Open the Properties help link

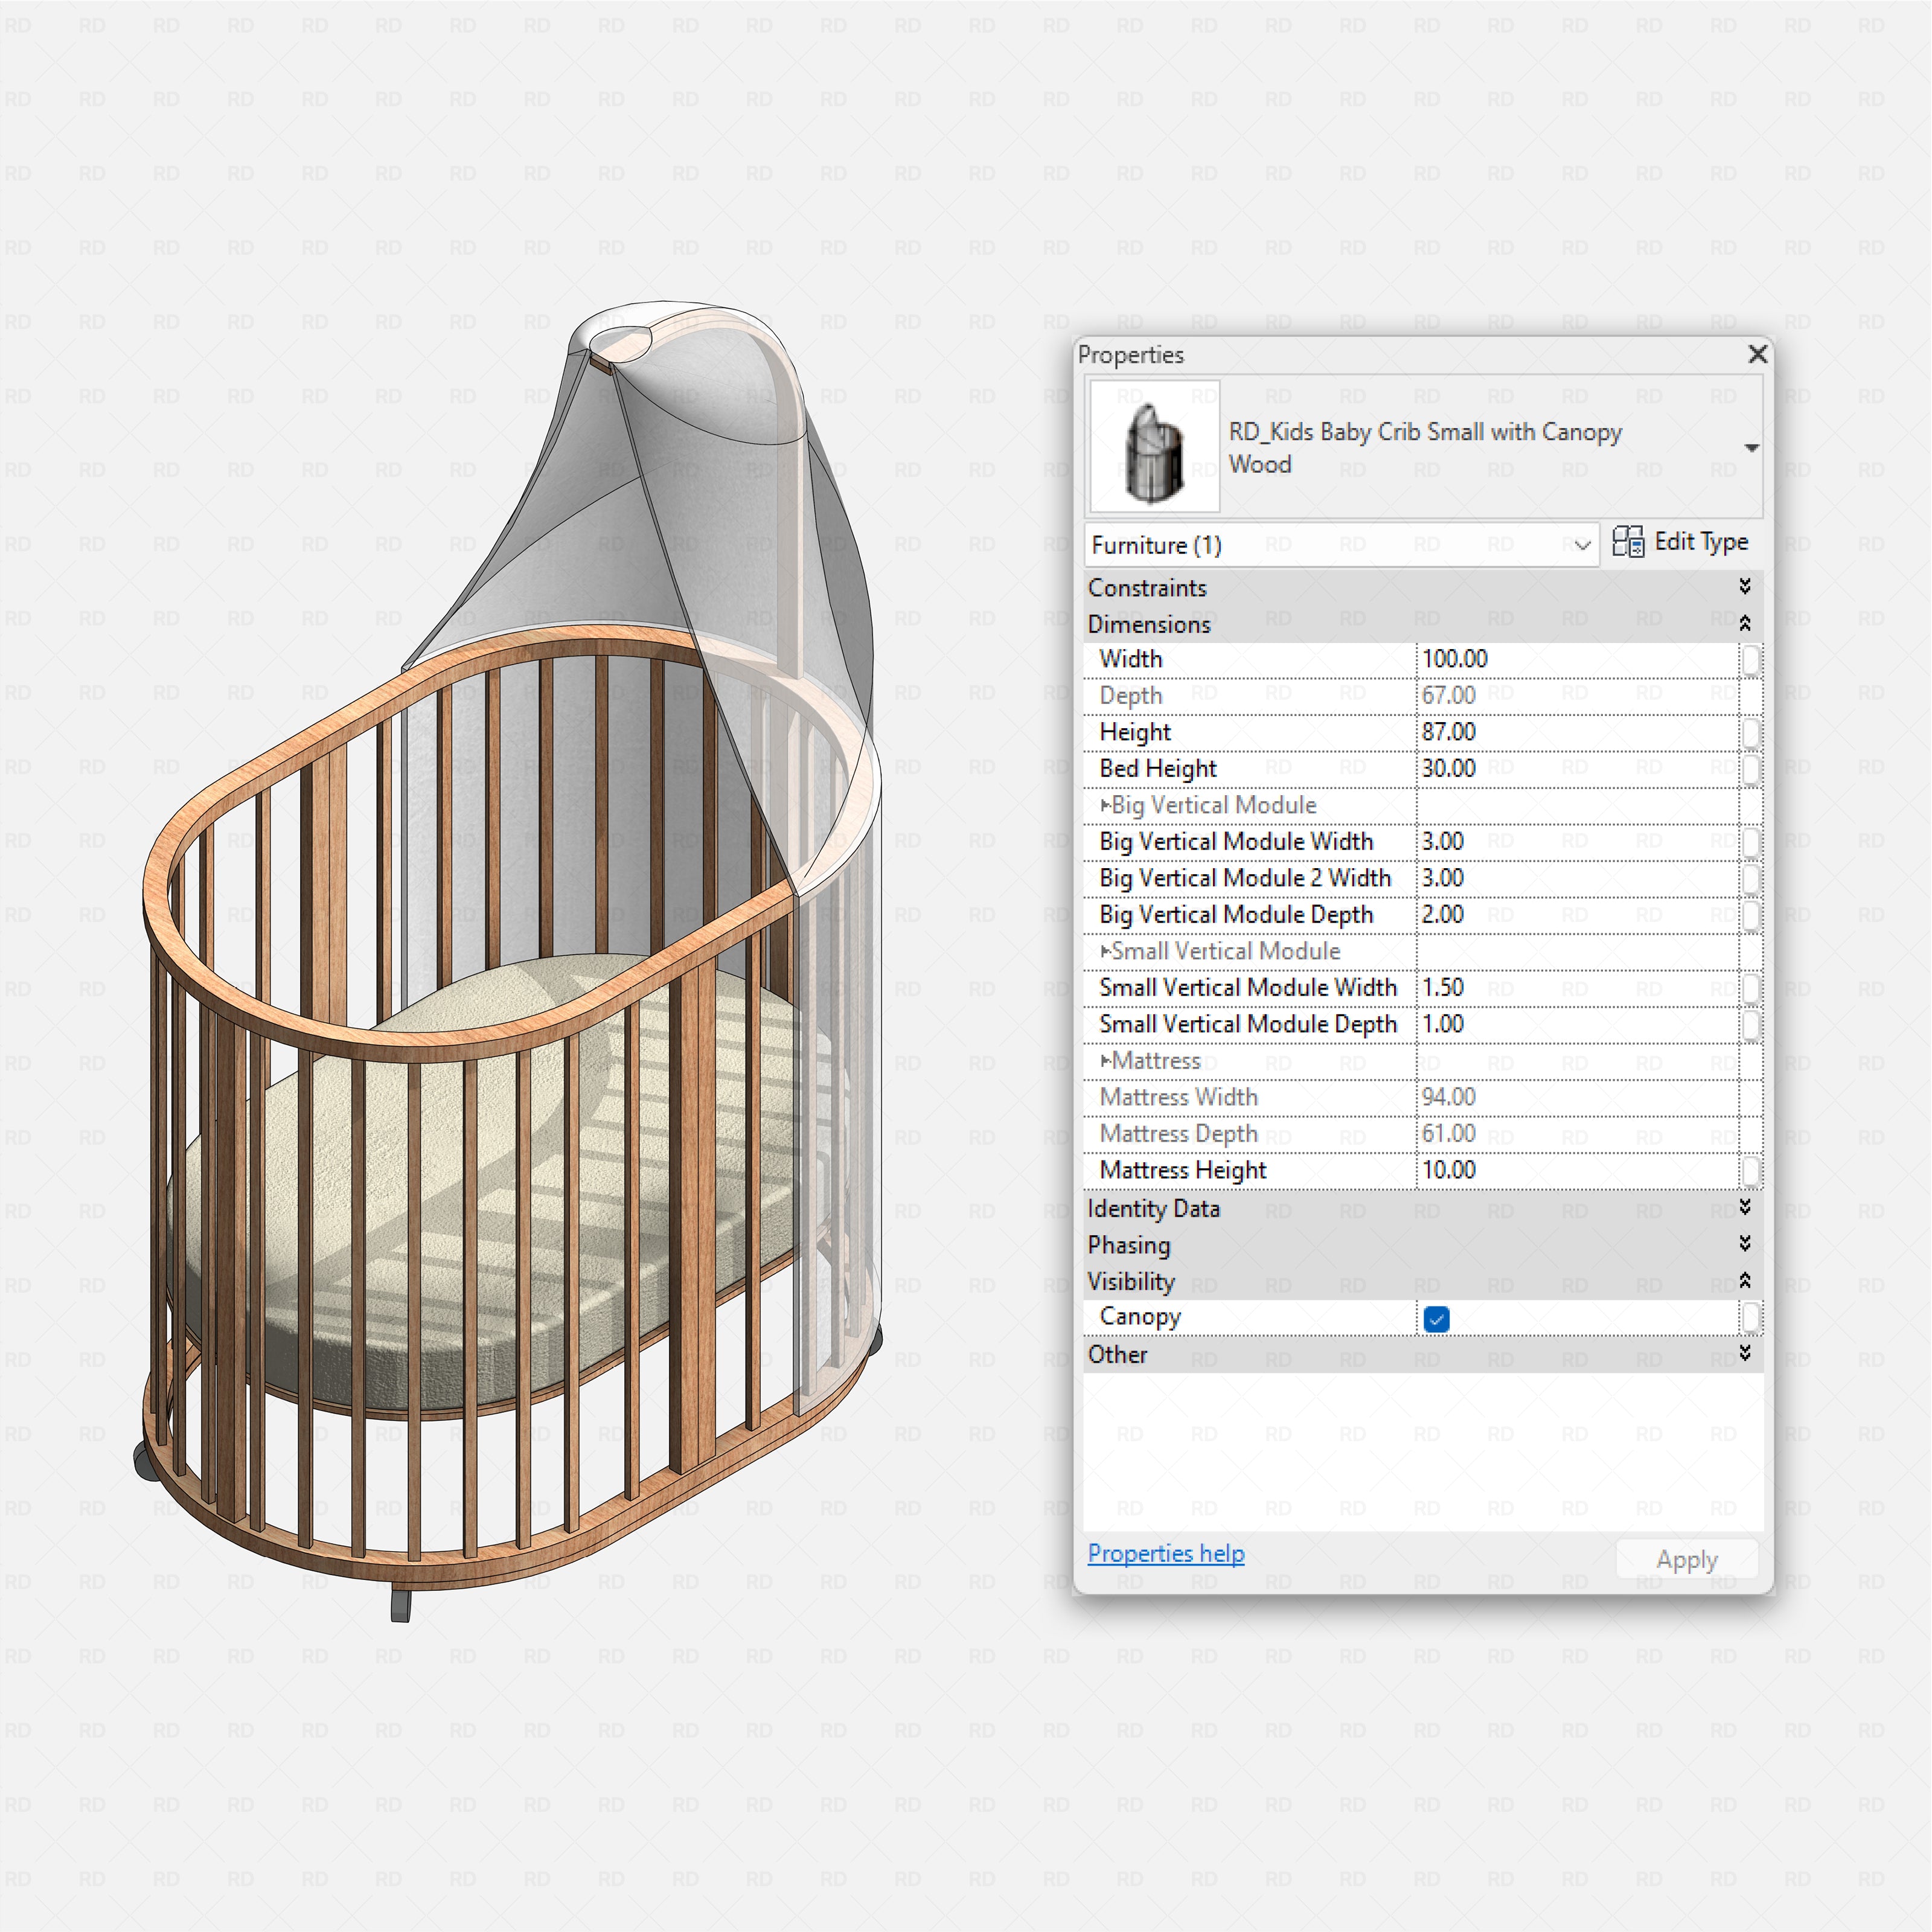click(1165, 1554)
